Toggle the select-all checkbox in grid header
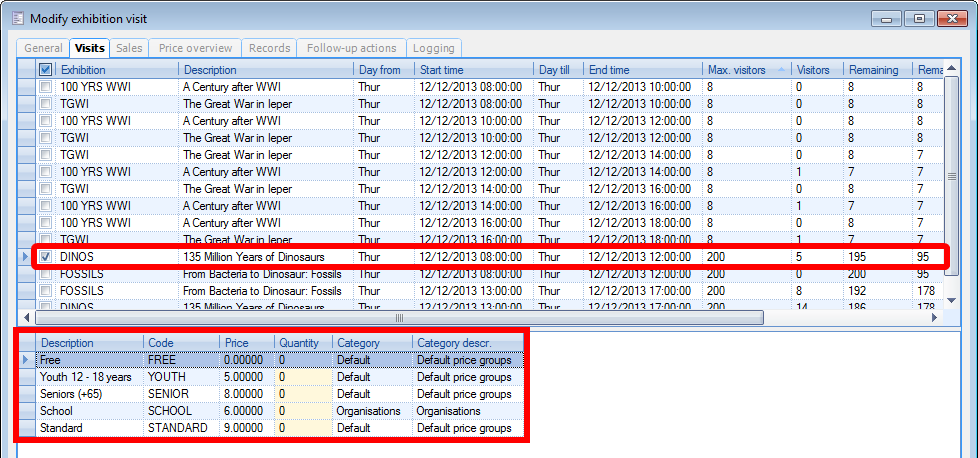 click(x=46, y=70)
